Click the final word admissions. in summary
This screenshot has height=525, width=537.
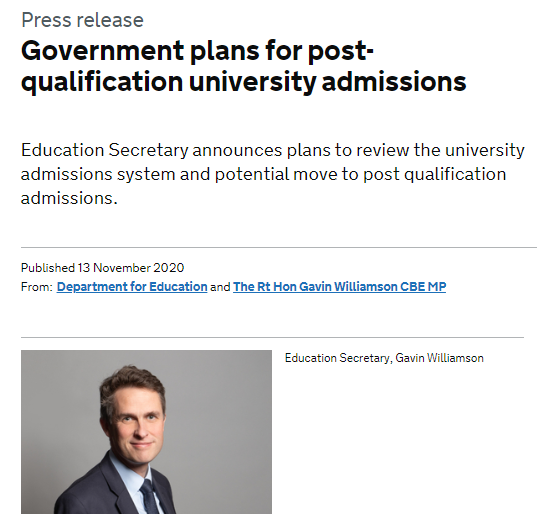[x=69, y=198]
